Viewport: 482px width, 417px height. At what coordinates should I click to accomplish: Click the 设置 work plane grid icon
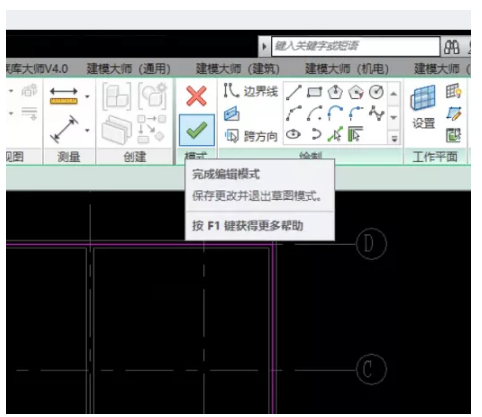(x=423, y=98)
